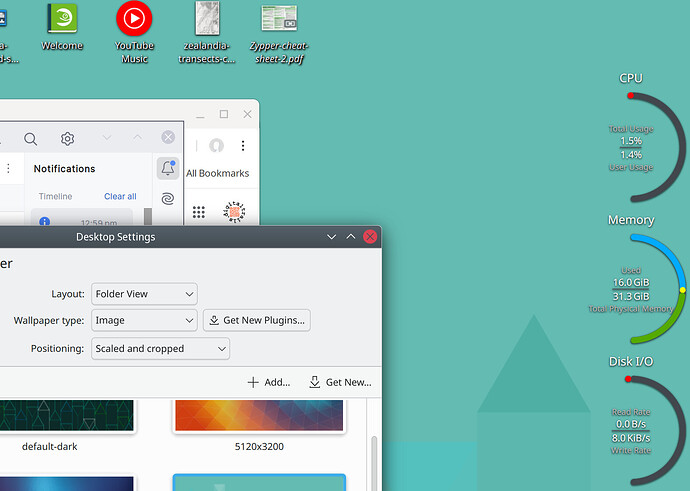Screen dimensions: 690x491
Task: Click the profile avatar in the browser toolbar
Action: coord(216,146)
